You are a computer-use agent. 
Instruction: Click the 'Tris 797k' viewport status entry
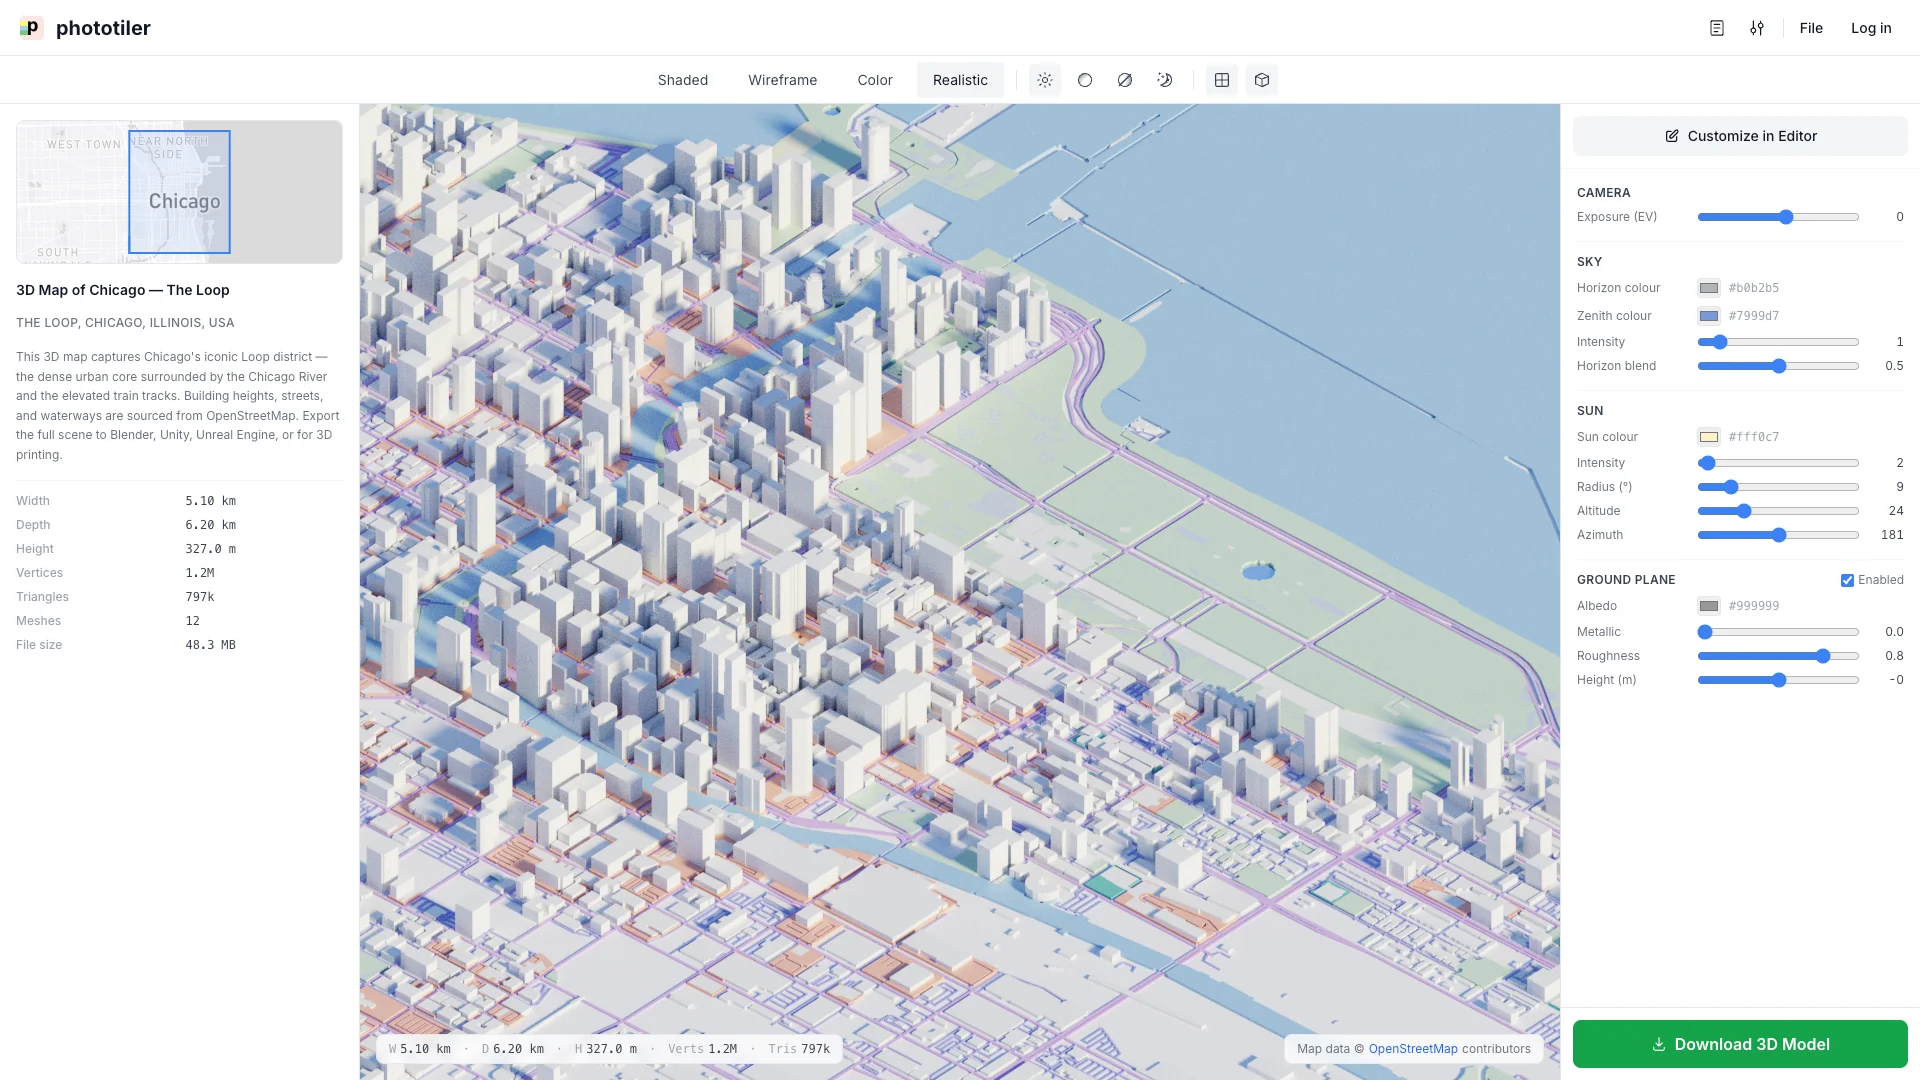pos(799,1049)
